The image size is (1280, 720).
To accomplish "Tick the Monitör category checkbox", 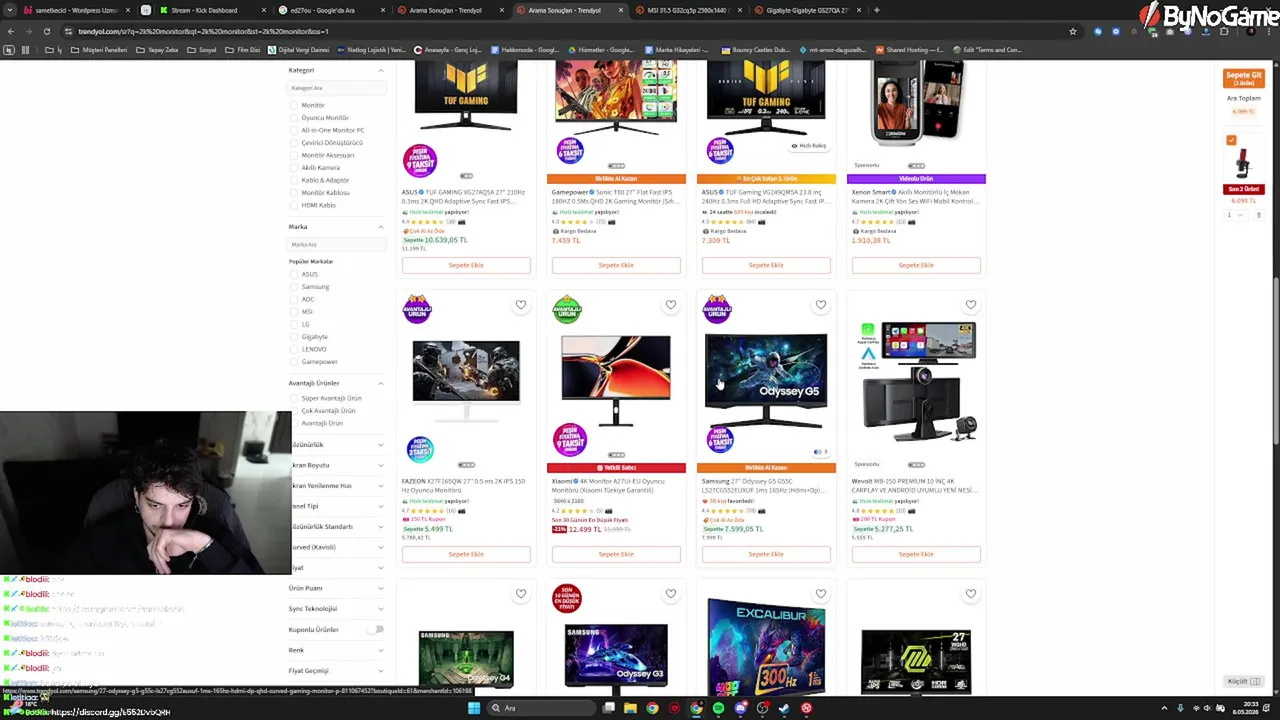I will [294, 105].
